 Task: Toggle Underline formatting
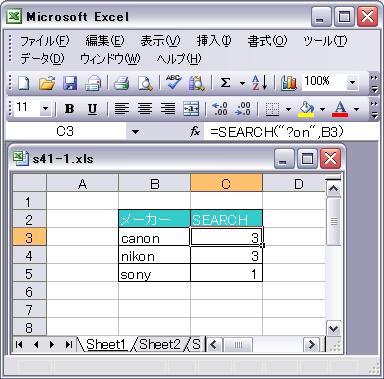tap(92, 109)
